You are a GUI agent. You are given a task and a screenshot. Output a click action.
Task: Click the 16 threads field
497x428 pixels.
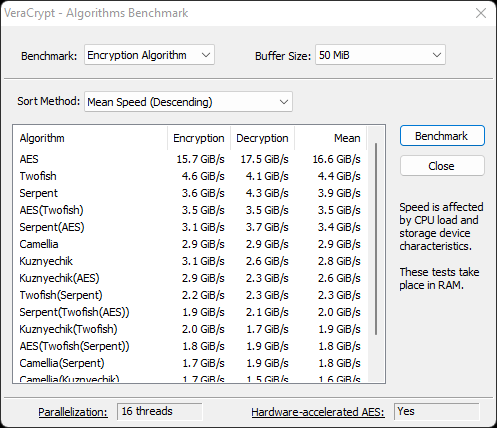[x=160, y=411]
